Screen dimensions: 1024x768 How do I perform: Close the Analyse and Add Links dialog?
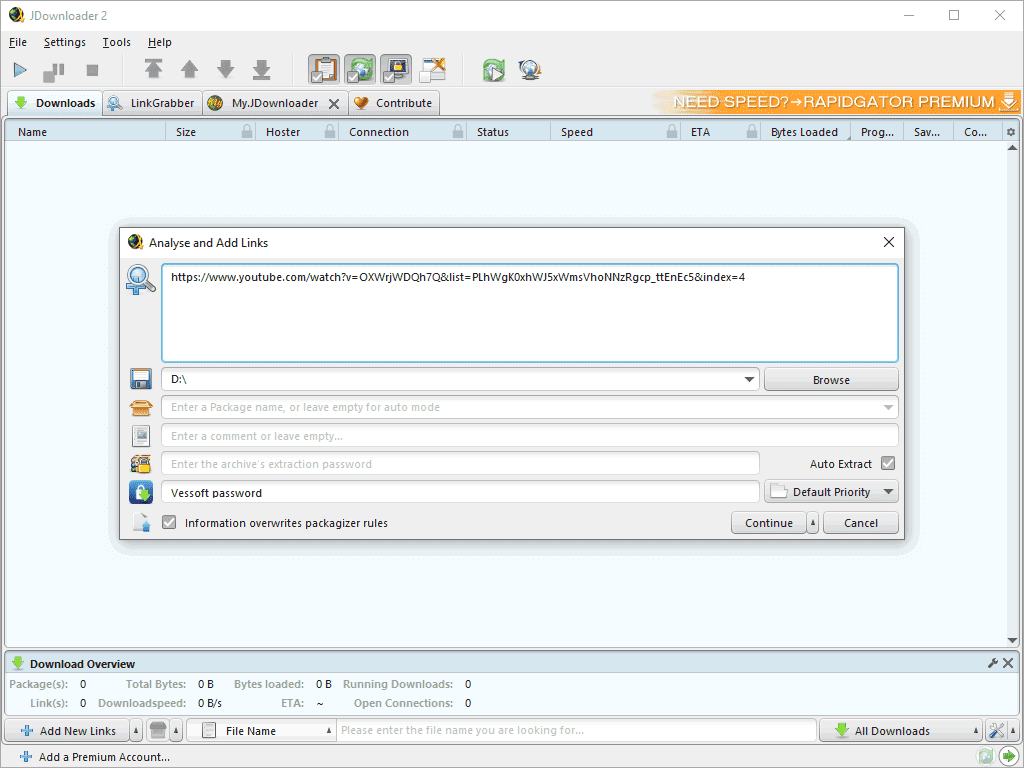[x=888, y=242]
